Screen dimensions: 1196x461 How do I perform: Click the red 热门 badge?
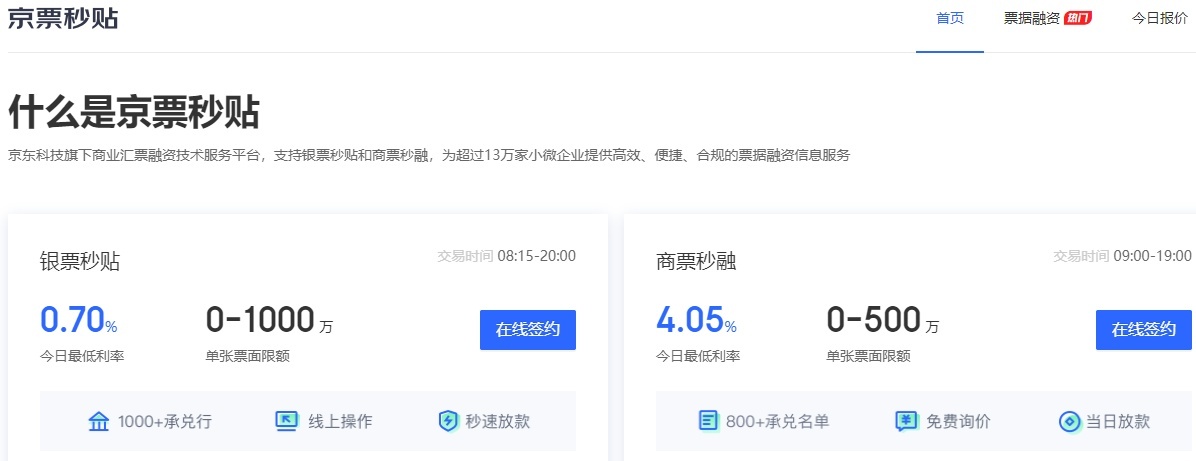[x=1078, y=18]
